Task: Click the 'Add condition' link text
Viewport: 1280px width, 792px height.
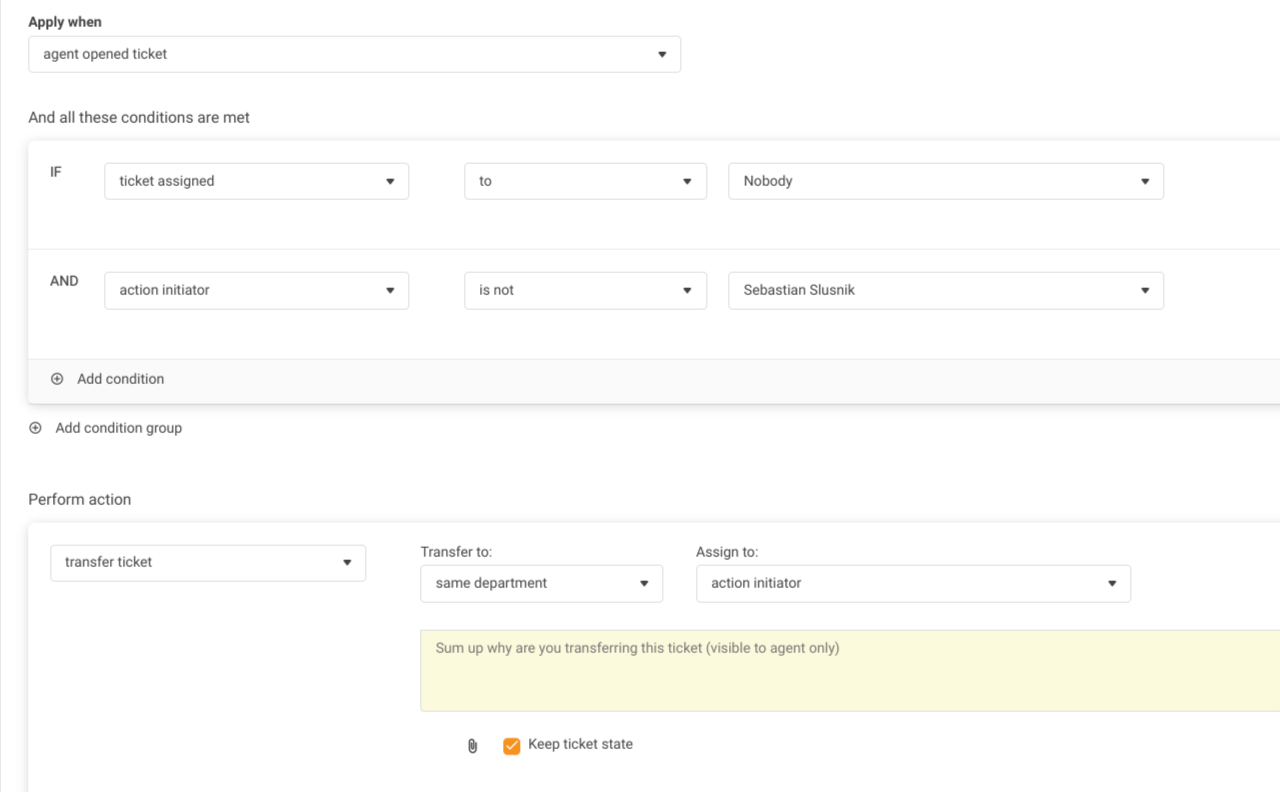Action: pos(120,379)
